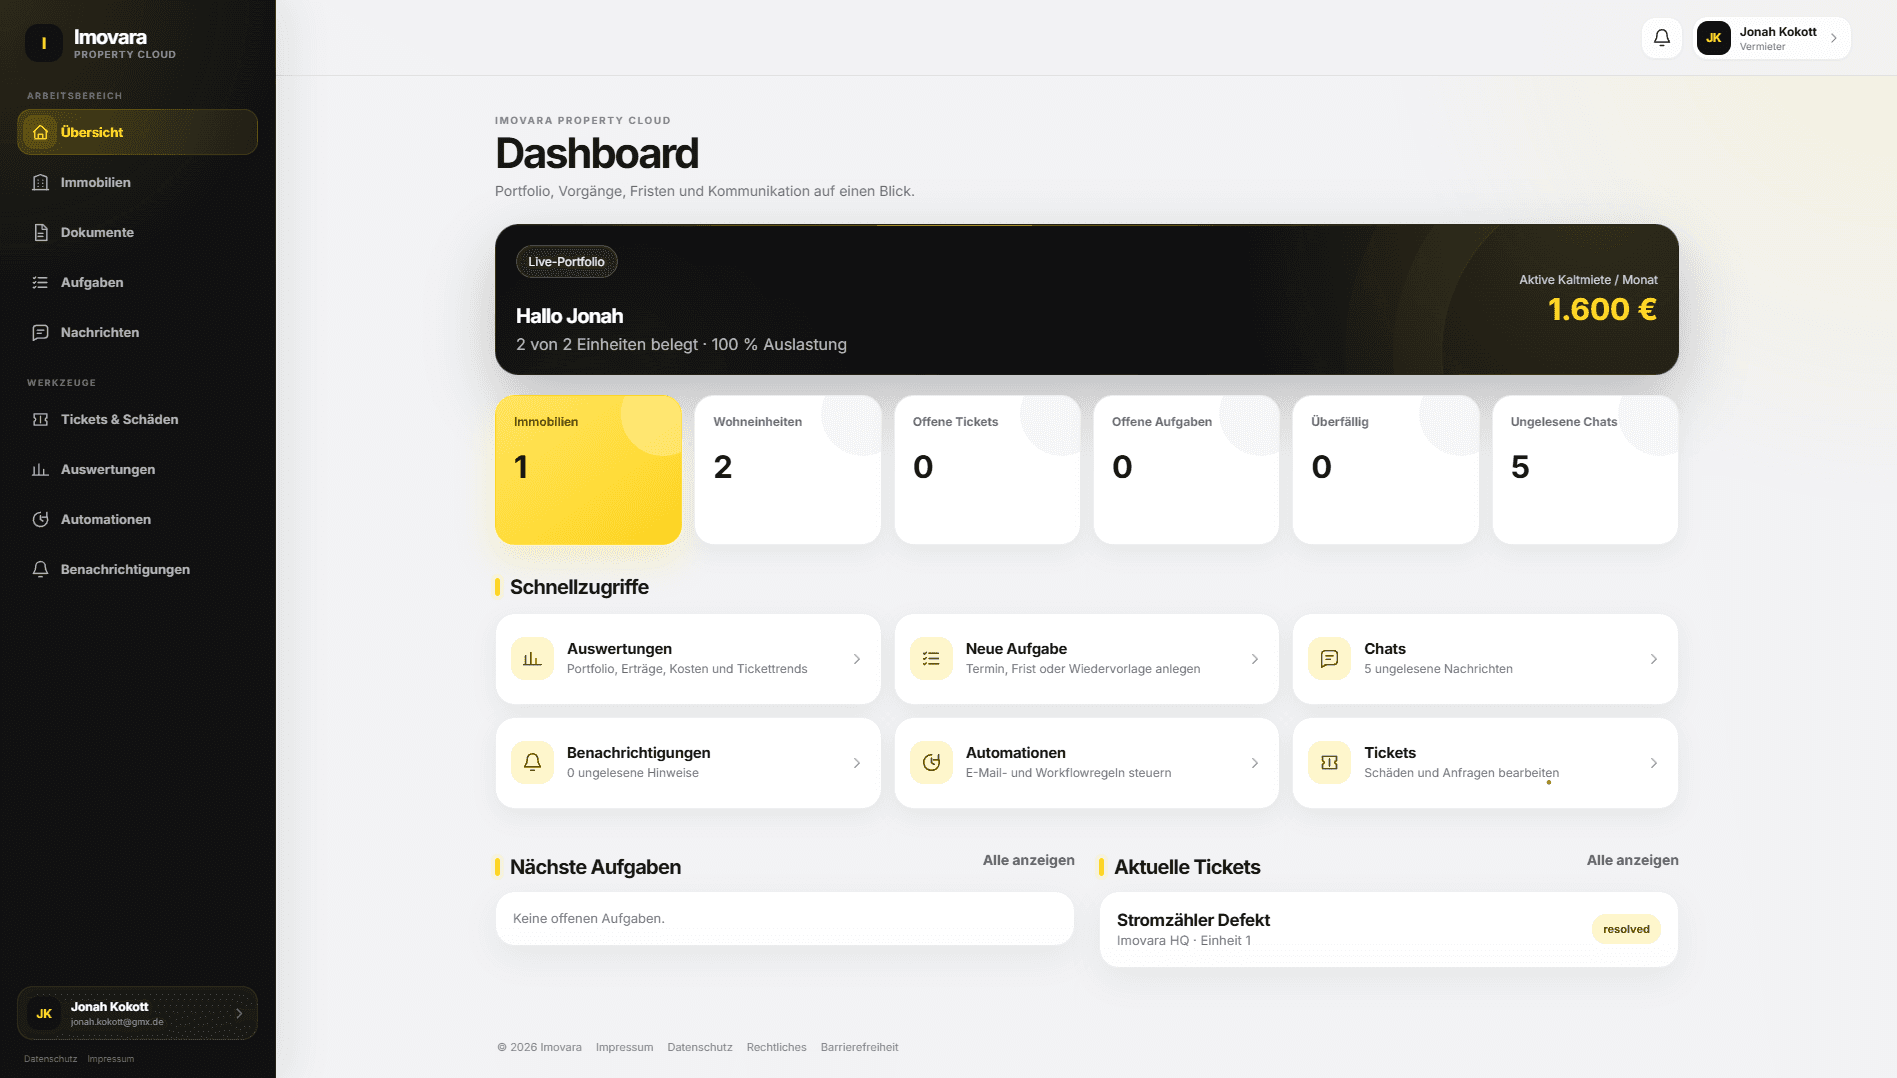Click the Automationen quick-access clock icon
The width and height of the screenshot is (1897, 1078).
931,763
